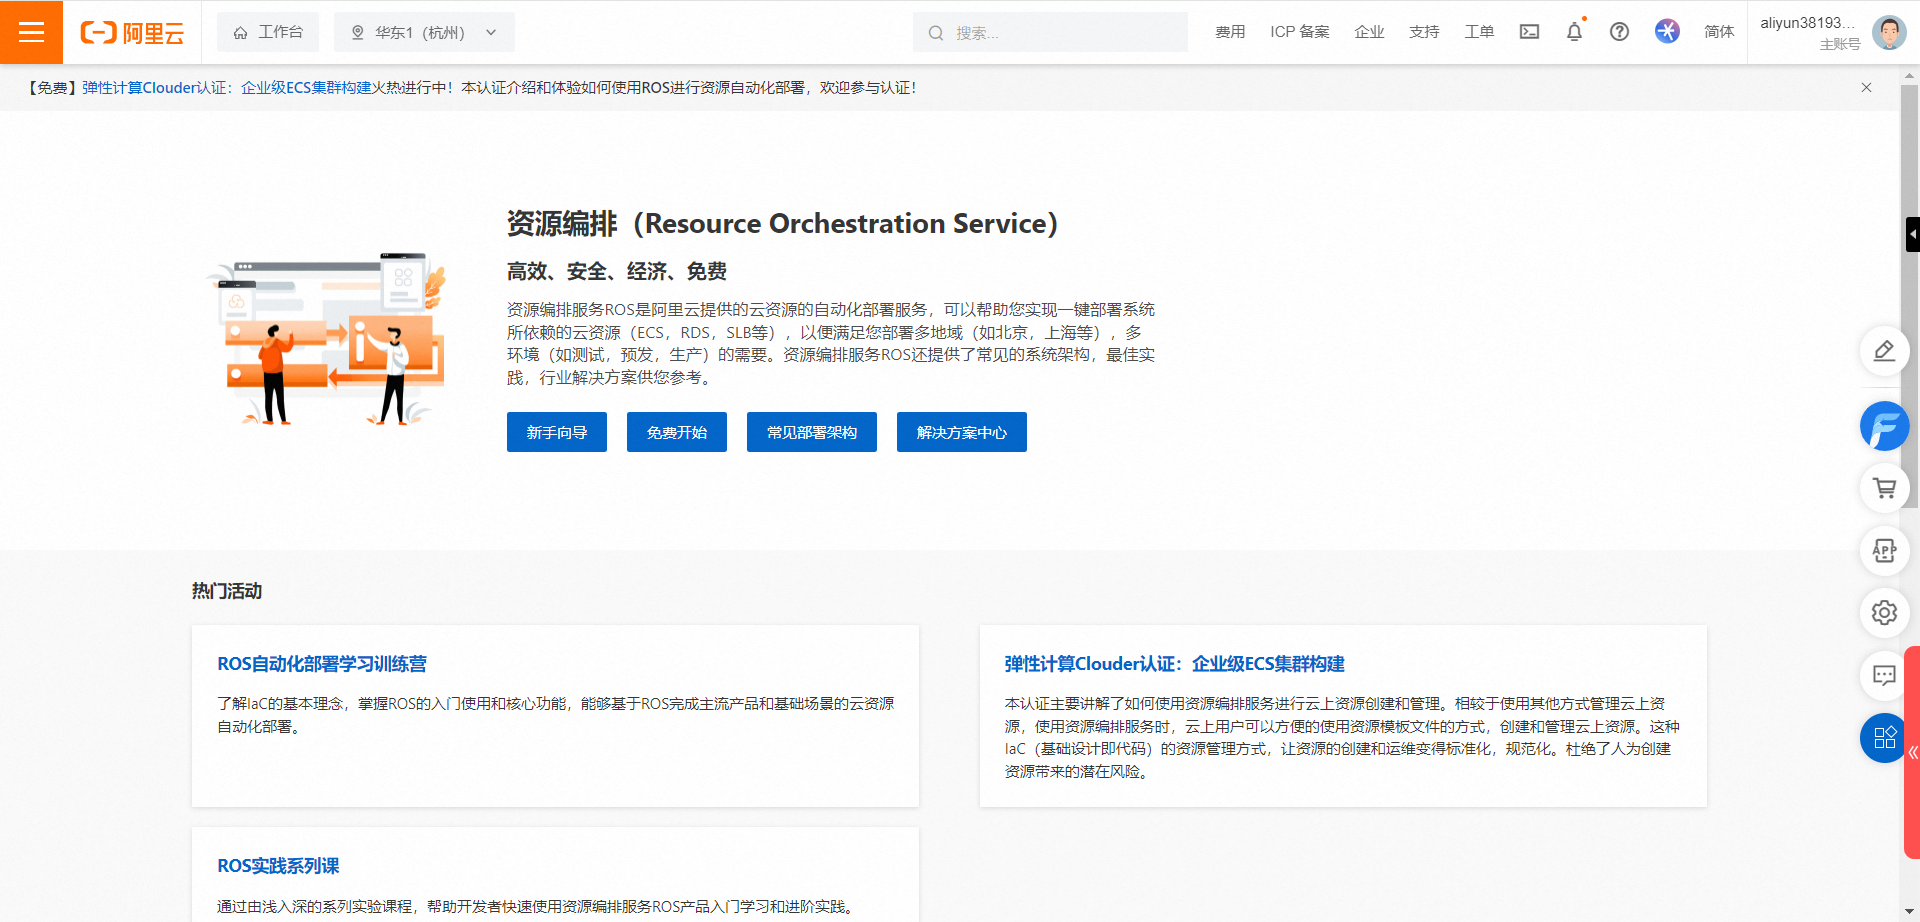Click the pencil edit floating icon
This screenshot has height=922, width=1920.
point(1884,351)
